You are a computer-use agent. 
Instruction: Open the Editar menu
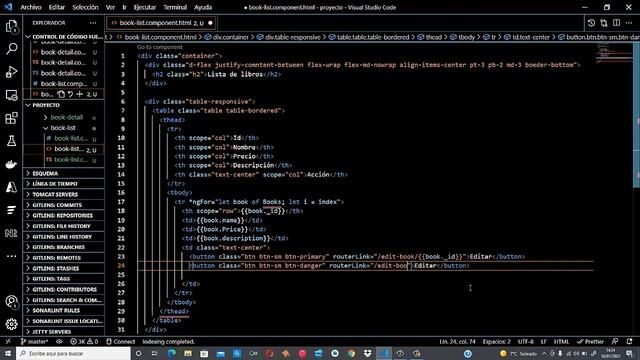57,7
